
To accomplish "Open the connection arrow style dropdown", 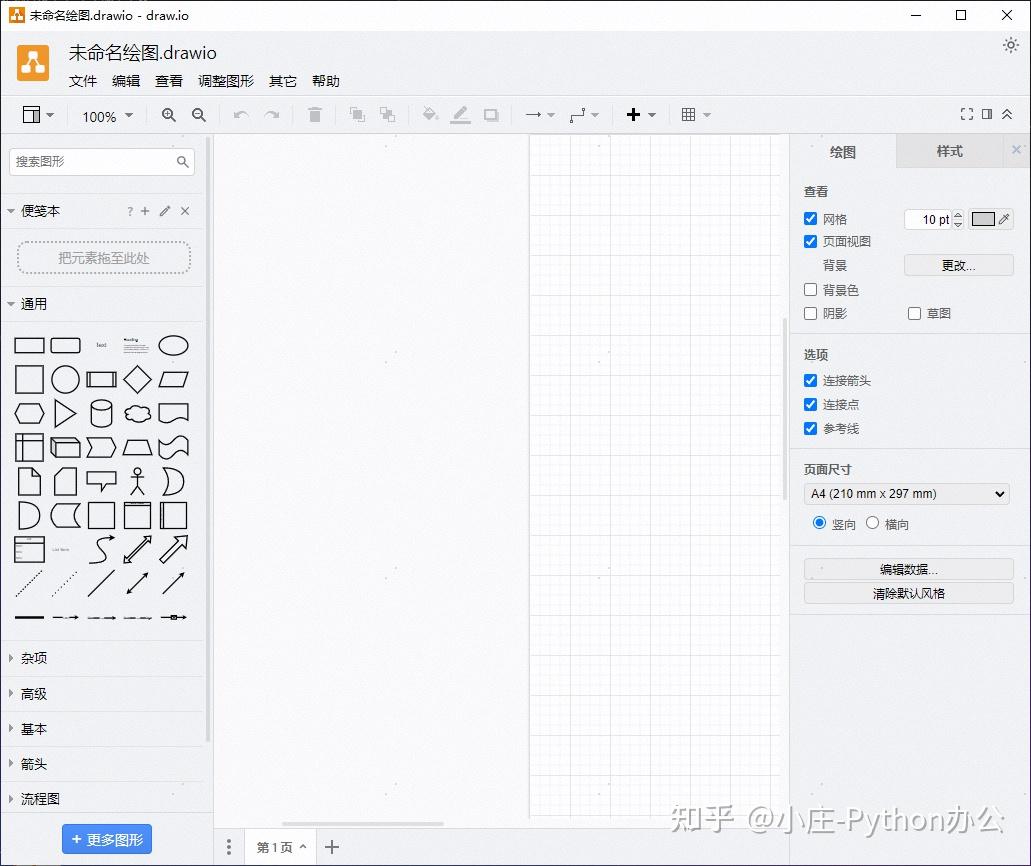I will point(540,115).
